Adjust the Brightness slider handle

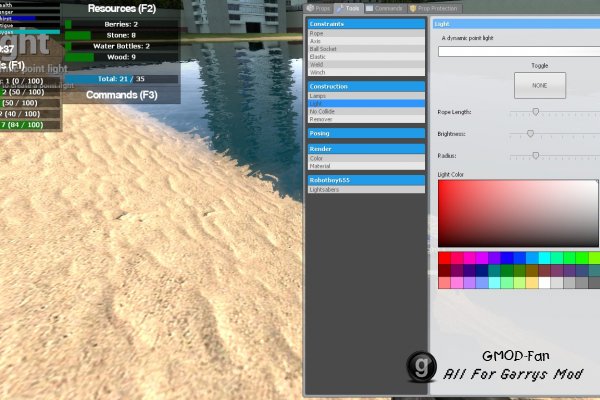pyautogui.click(x=530, y=134)
